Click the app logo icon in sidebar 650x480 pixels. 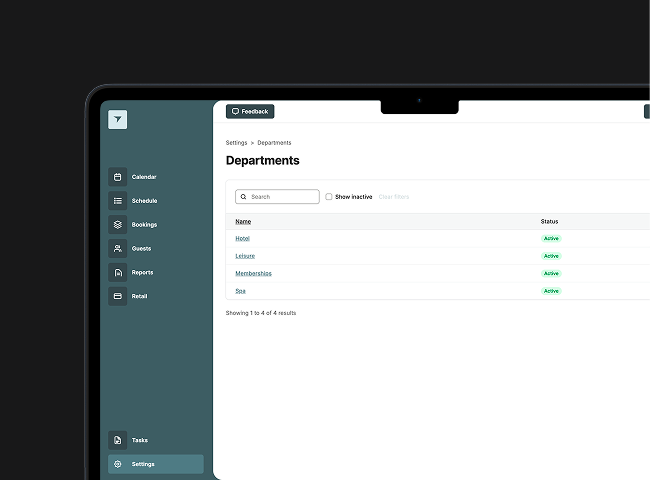[x=117, y=119]
